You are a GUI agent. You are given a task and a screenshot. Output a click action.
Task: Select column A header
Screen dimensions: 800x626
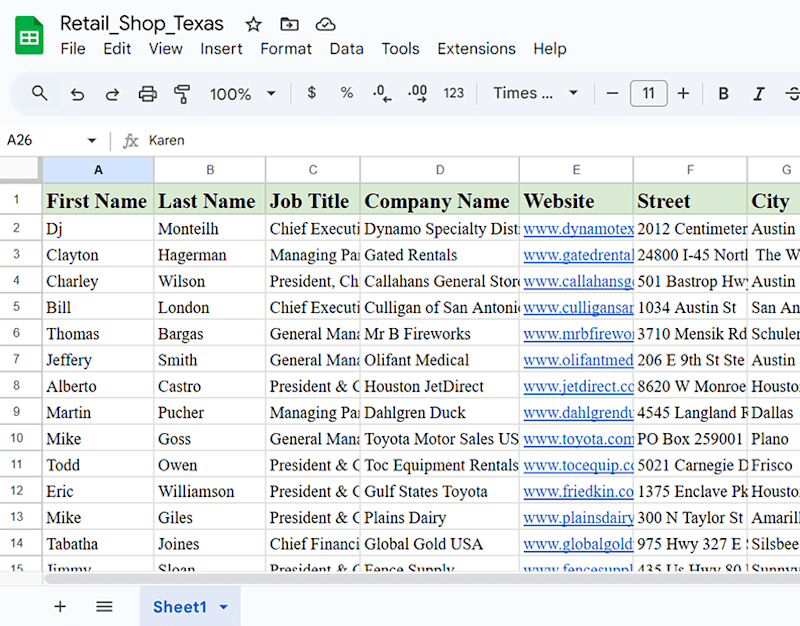click(98, 170)
